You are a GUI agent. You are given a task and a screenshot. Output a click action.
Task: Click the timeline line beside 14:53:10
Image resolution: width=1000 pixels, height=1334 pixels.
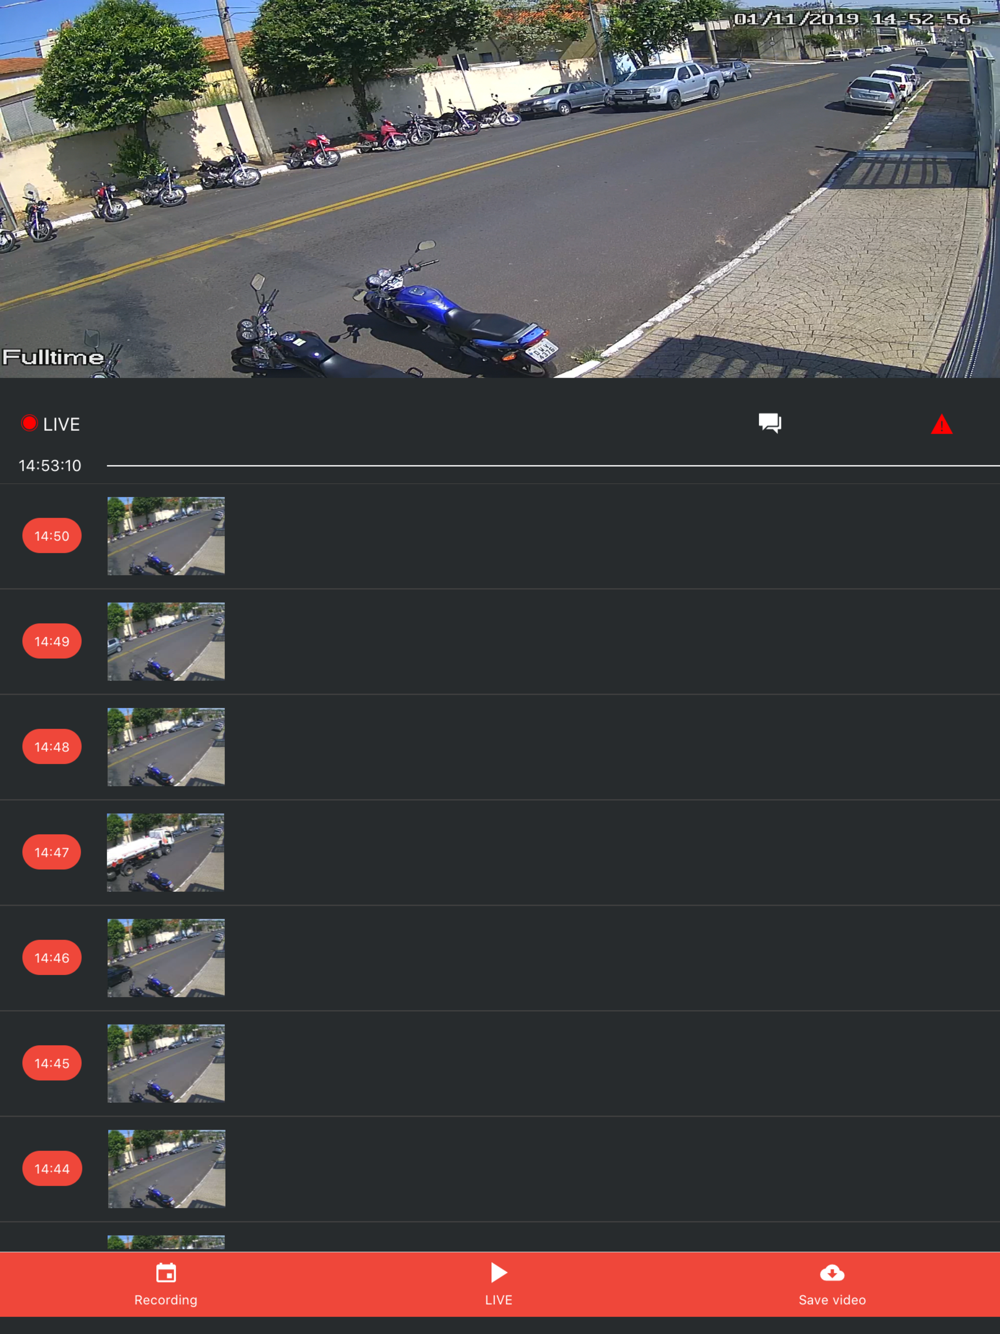553,465
